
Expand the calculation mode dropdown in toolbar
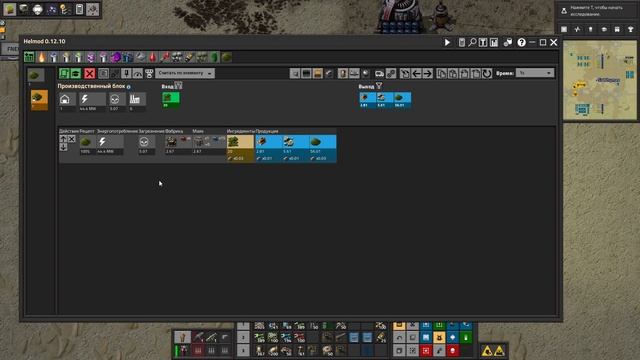185,73
